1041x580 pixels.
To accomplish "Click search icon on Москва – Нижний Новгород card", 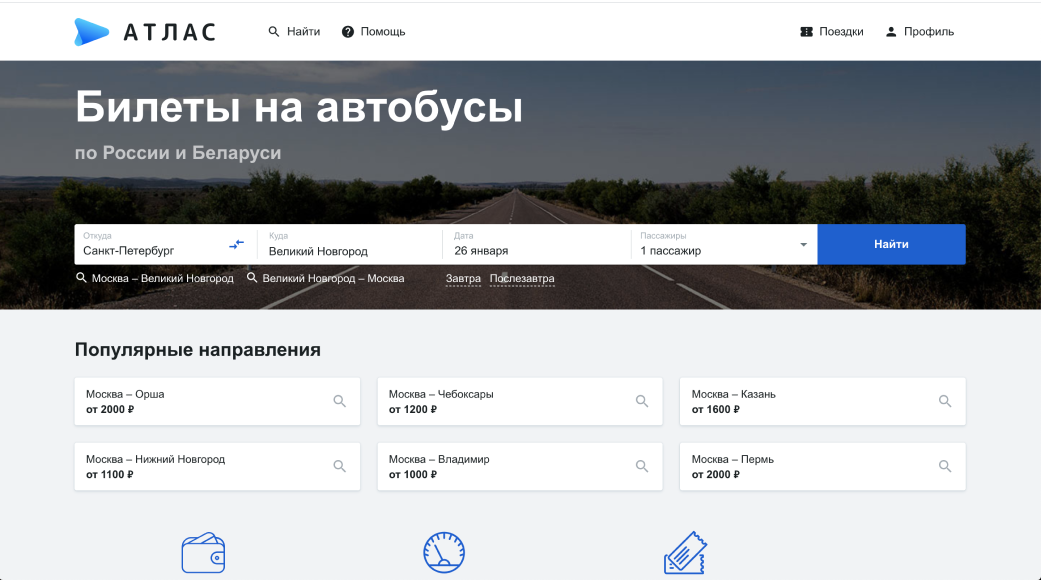I will [339, 466].
